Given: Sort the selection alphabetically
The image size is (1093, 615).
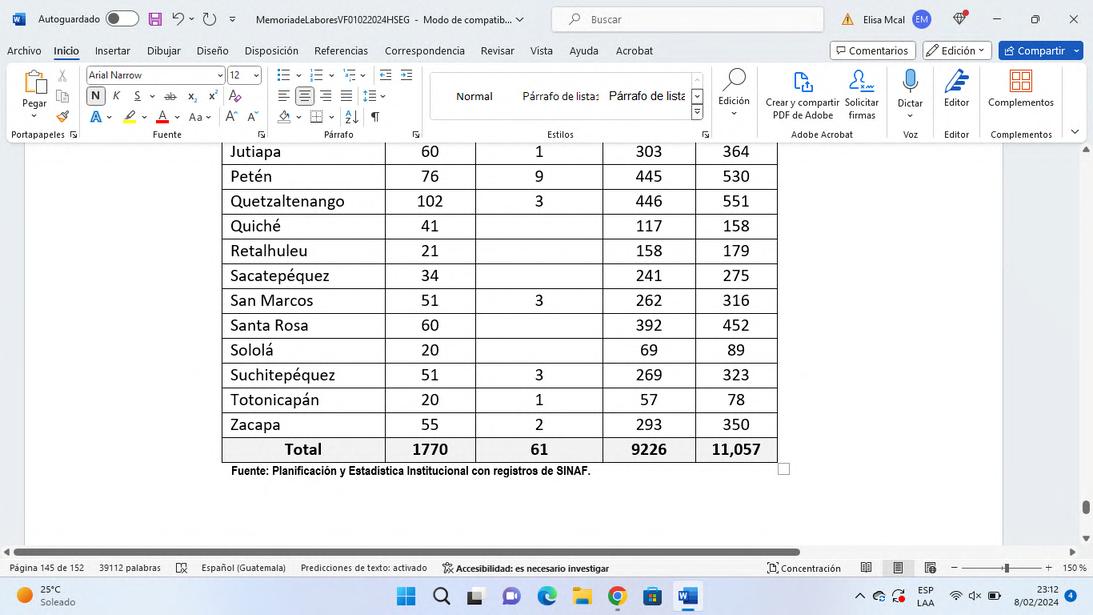Looking at the screenshot, I should coord(352,116).
